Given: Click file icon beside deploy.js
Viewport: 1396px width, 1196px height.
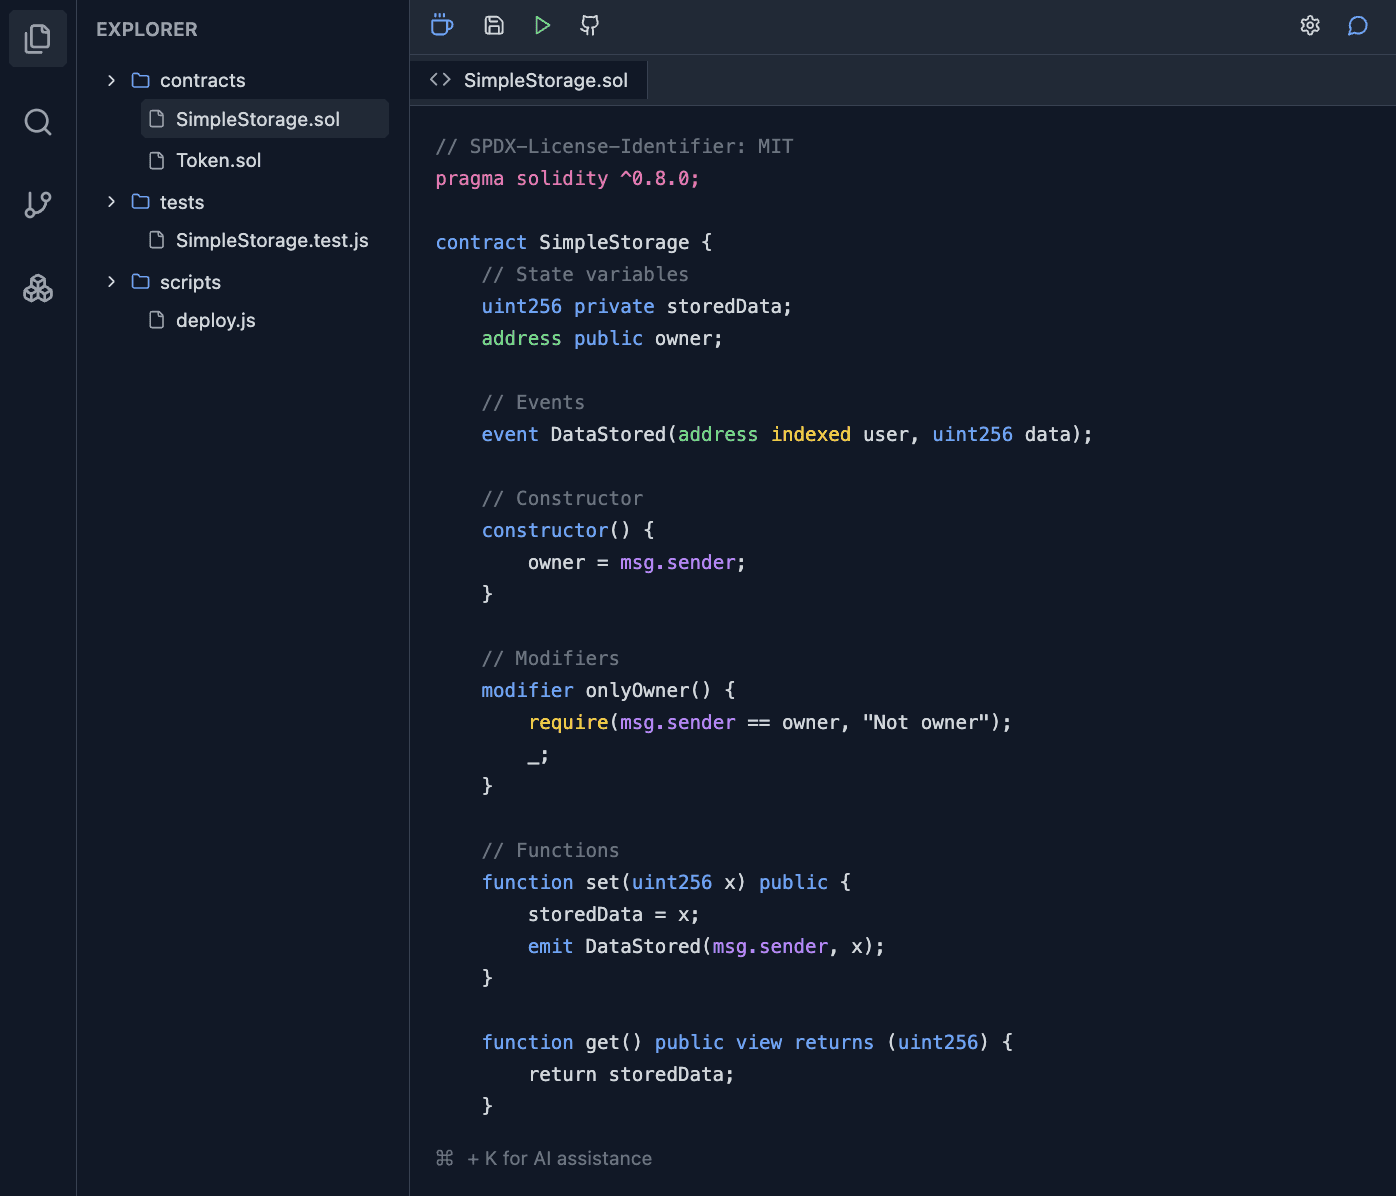Looking at the screenshot, I should click(157, 320).
